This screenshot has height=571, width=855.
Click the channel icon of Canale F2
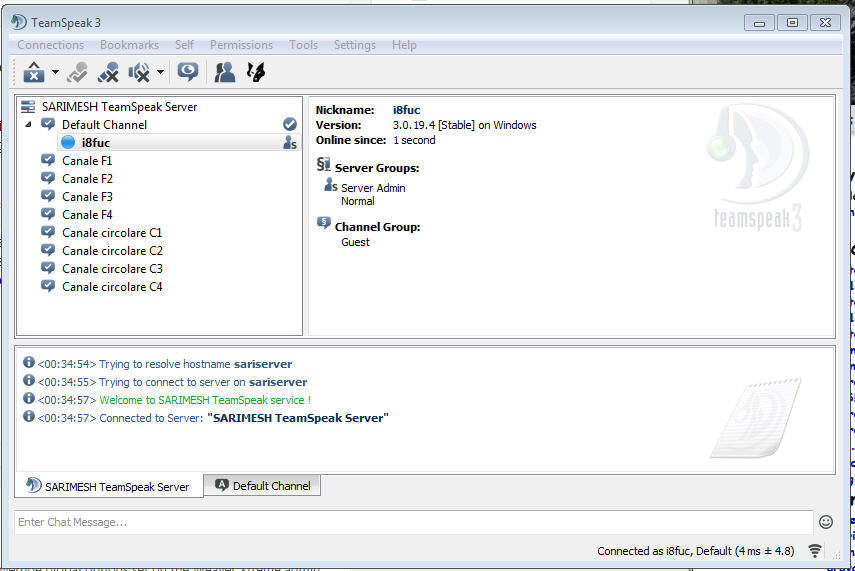(48, 178)
